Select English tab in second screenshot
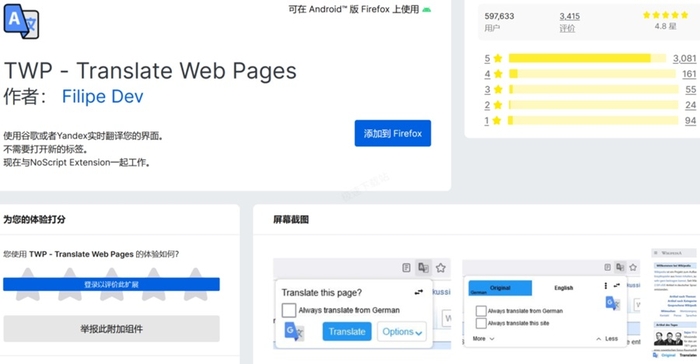The image size is (700, 364). (563, 288)
